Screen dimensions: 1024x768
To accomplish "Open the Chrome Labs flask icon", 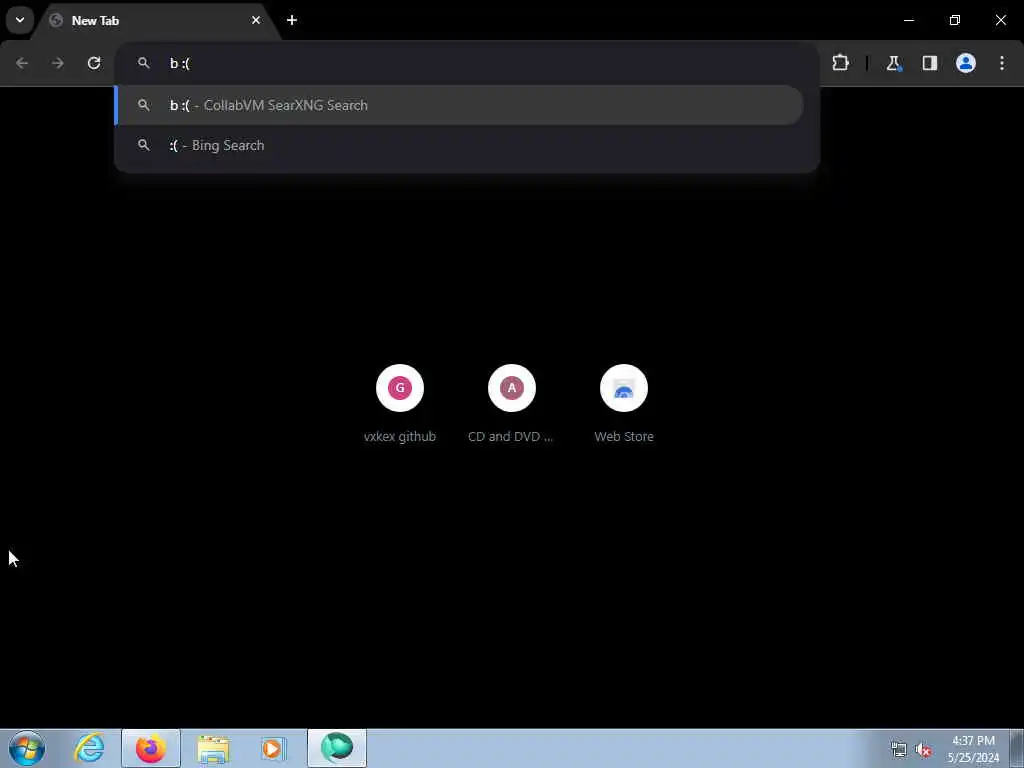I will click(x=893, y=63).
